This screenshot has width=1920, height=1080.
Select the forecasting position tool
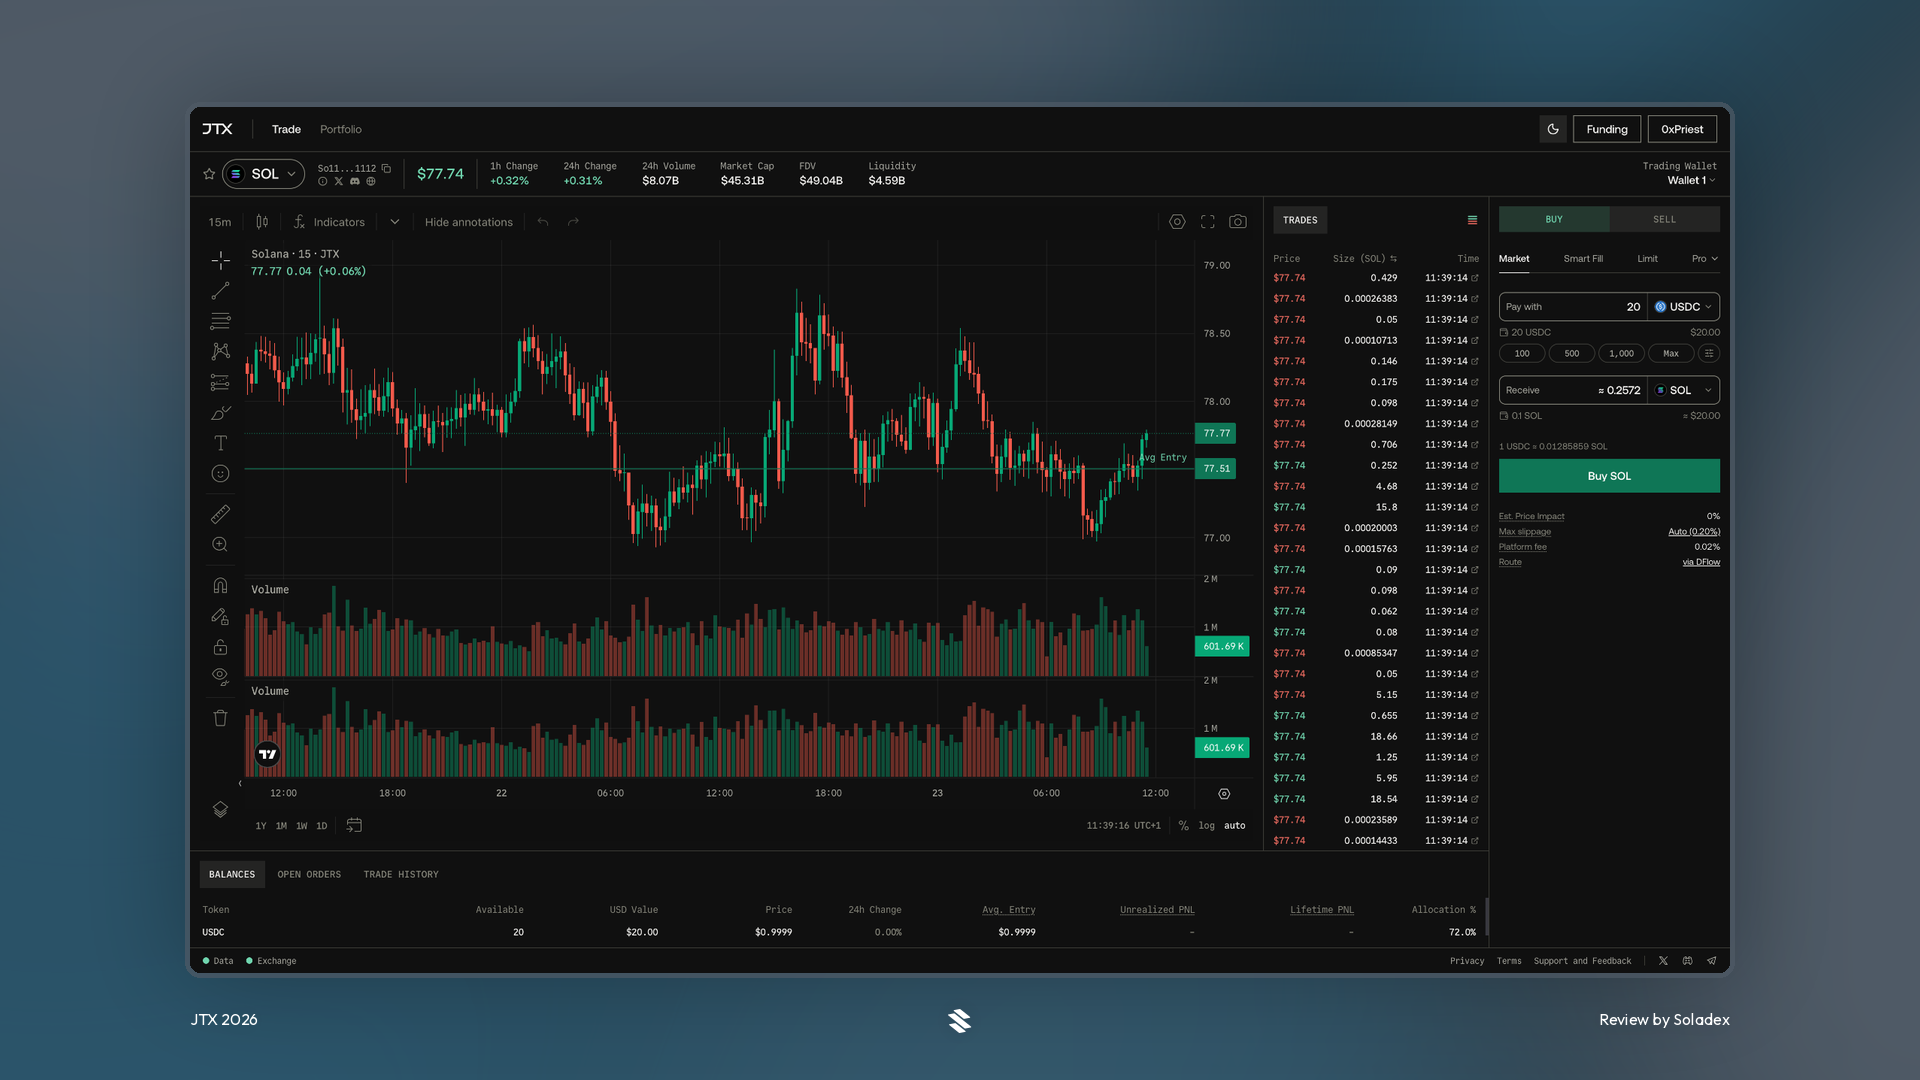point(221,382)
